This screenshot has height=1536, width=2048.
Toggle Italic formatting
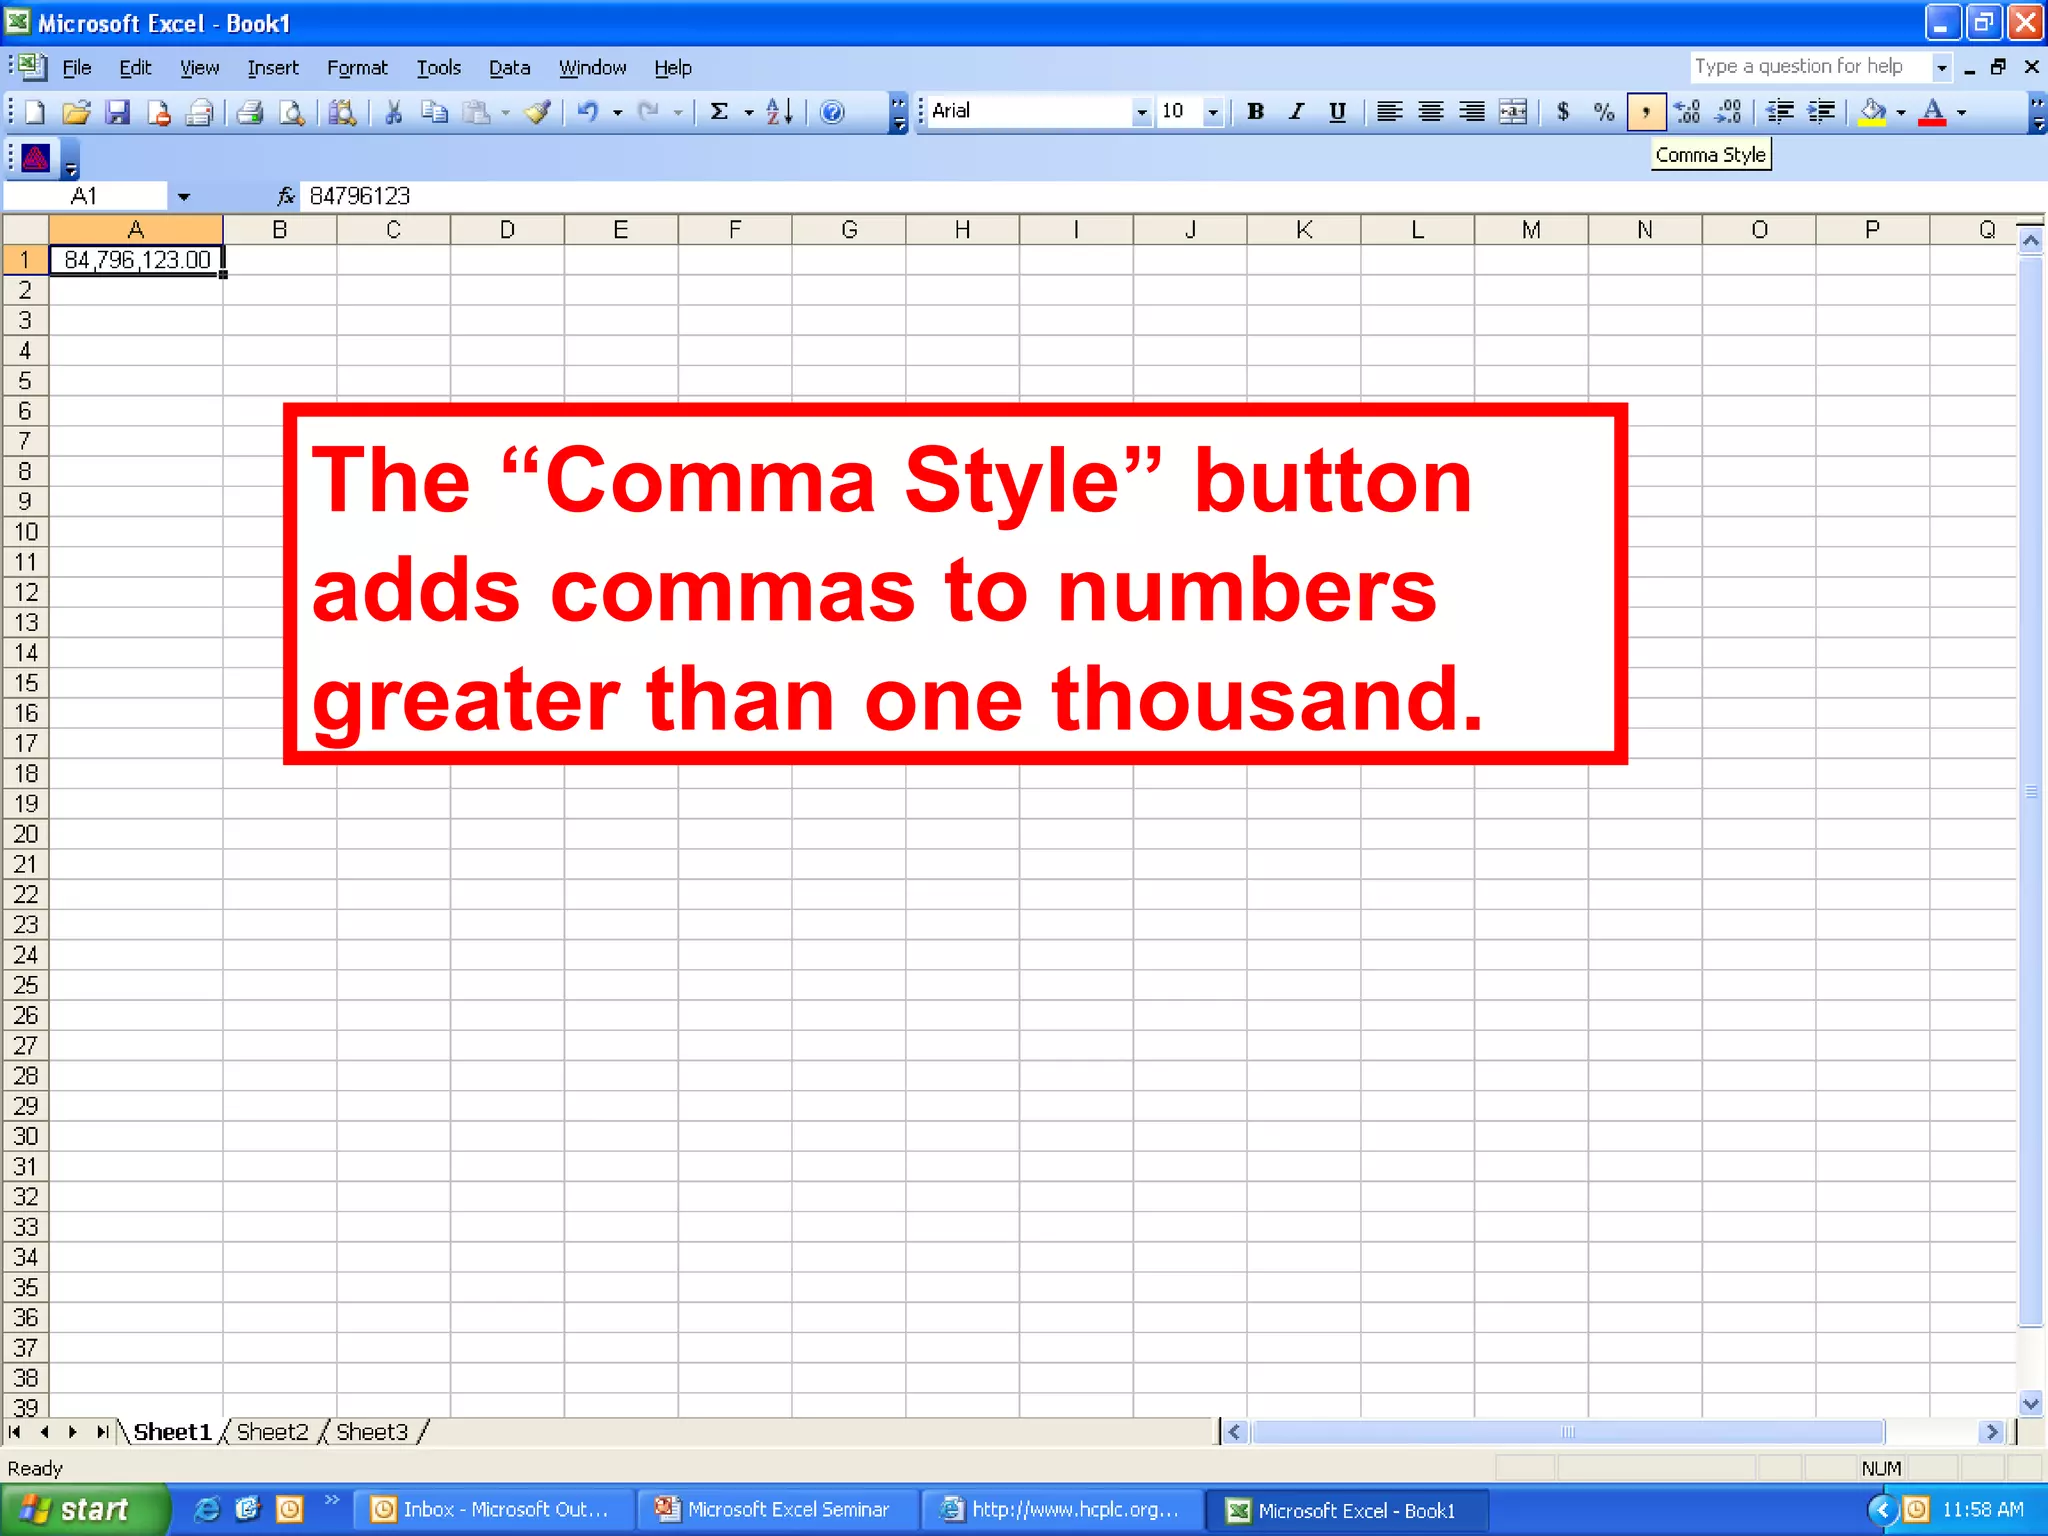(1296, 112)
